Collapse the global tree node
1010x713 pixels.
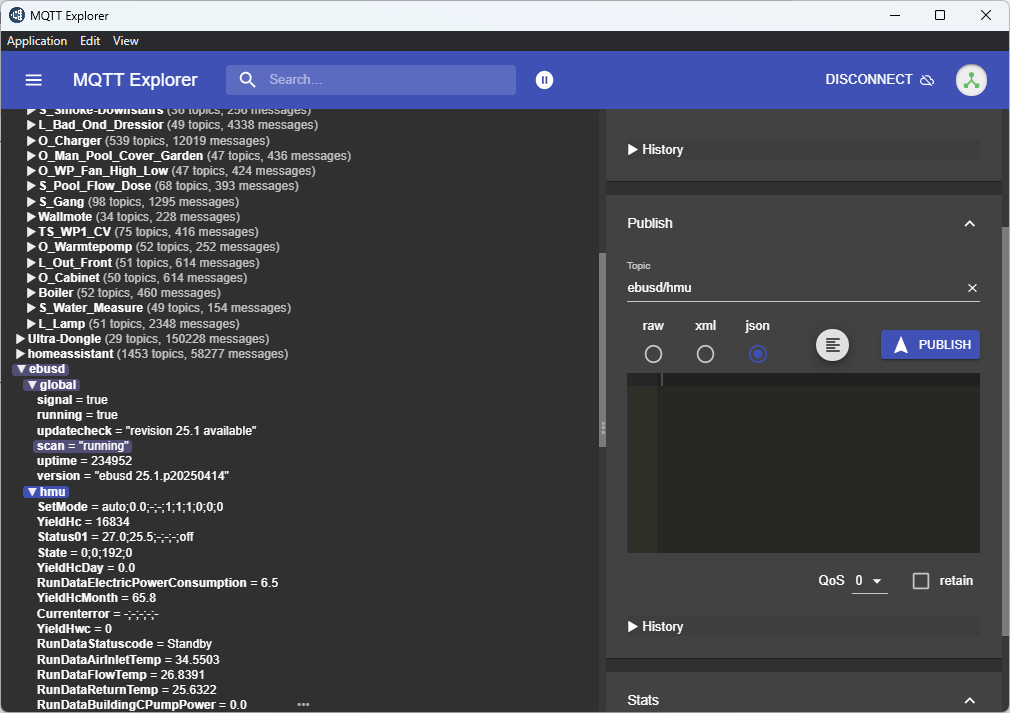click(32, 385)
